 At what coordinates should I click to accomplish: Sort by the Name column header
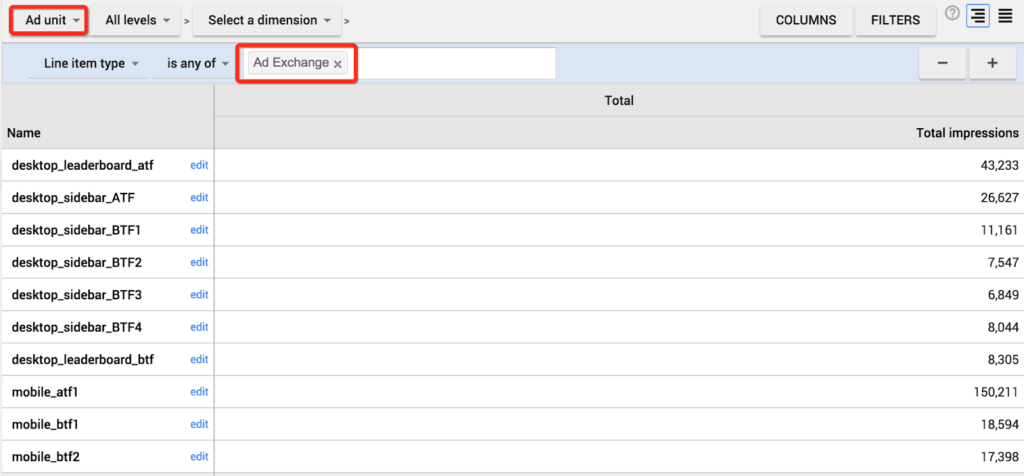pyautogui.click(x=24, y=133)
